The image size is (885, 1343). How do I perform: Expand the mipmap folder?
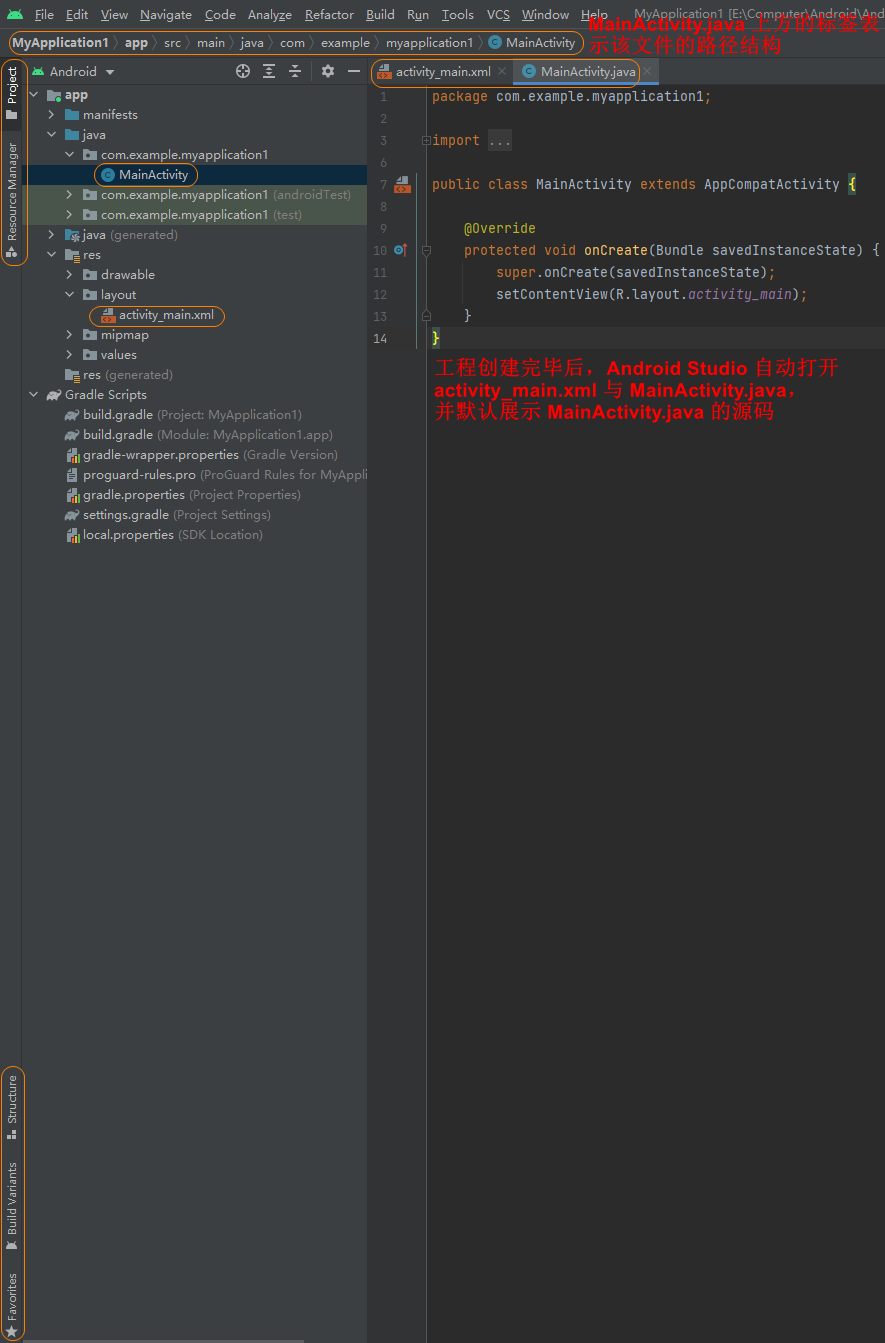(70, 335)
